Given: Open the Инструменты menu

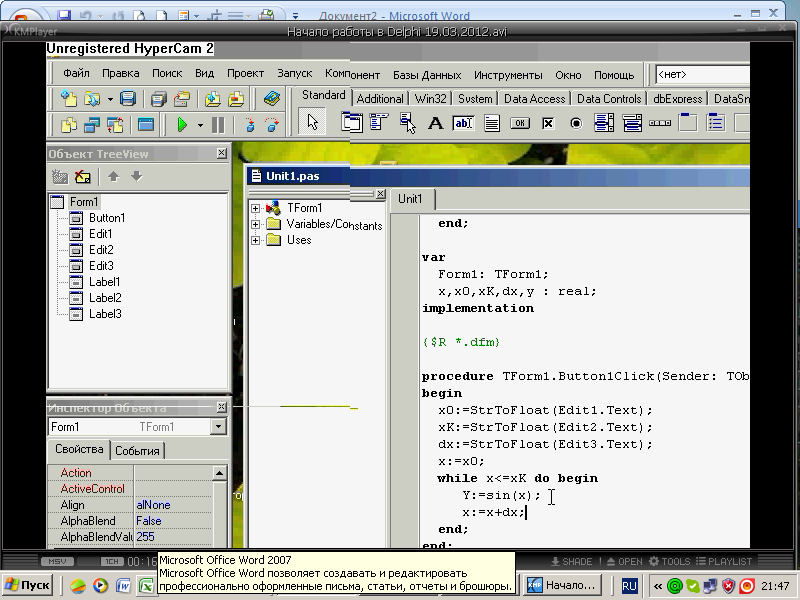Looking at the screenshot, I should [508, 76].
